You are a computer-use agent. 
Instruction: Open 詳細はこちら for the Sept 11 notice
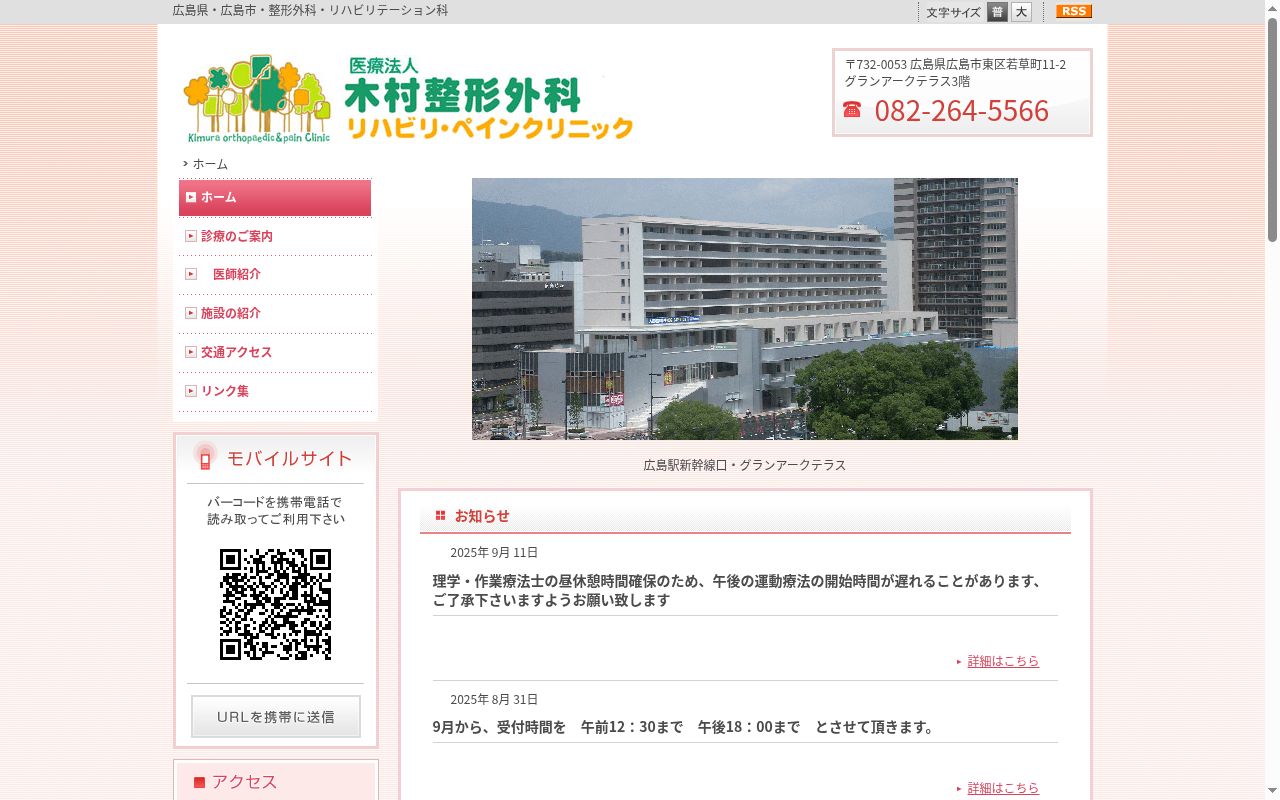(x=1003, y=661)
